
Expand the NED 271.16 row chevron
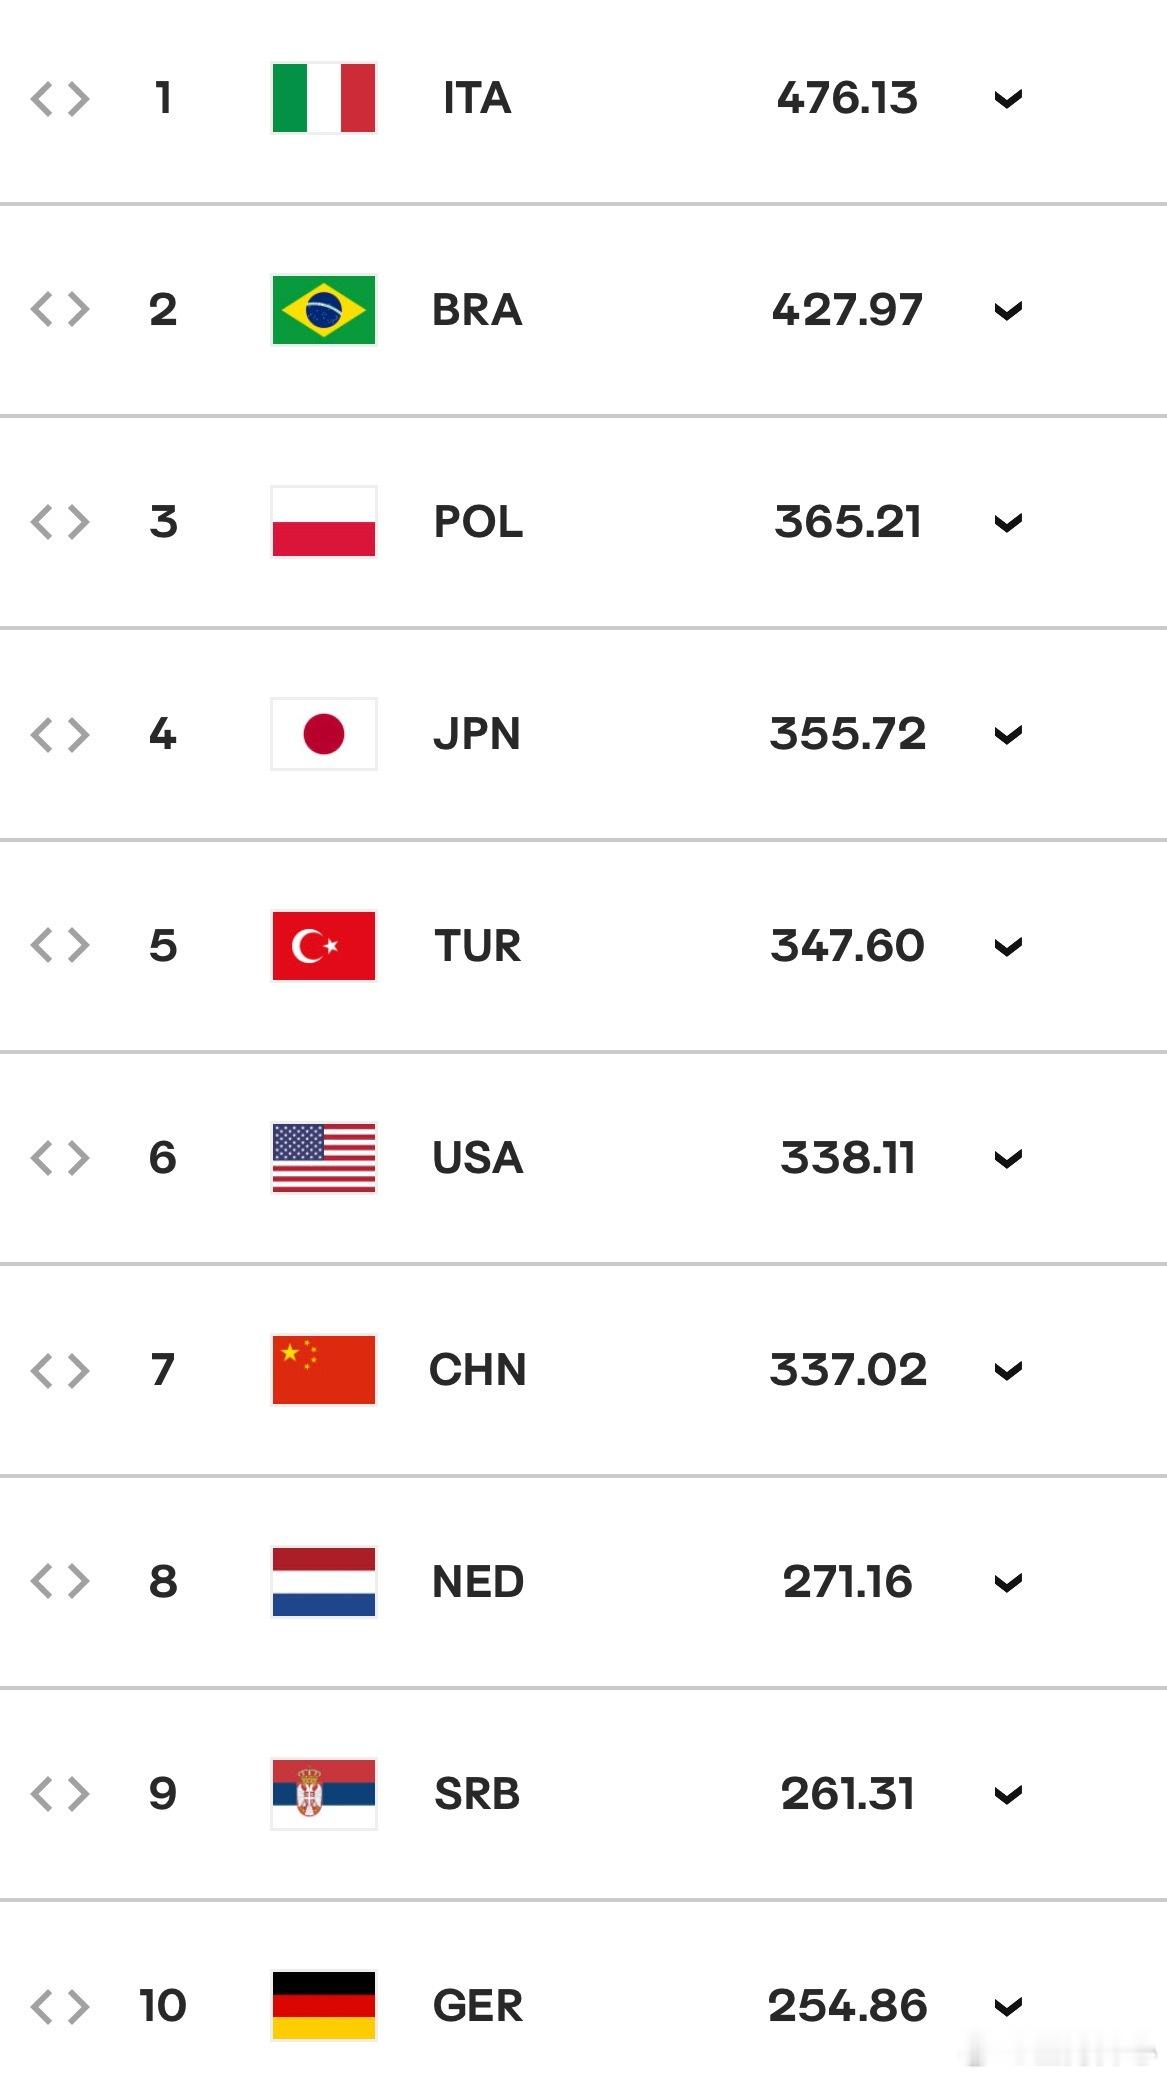[1008, 1583]
